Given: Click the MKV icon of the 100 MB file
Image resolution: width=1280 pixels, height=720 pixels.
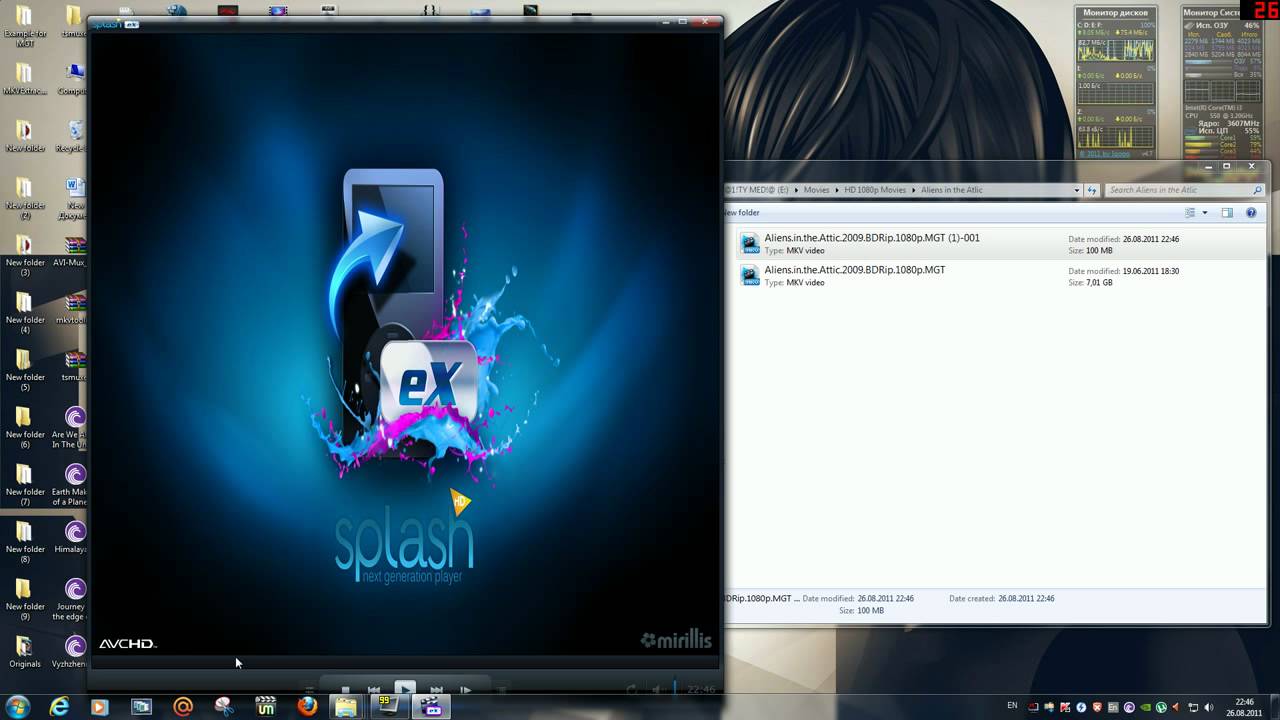Looking at the screenshot, I should 750,244.
